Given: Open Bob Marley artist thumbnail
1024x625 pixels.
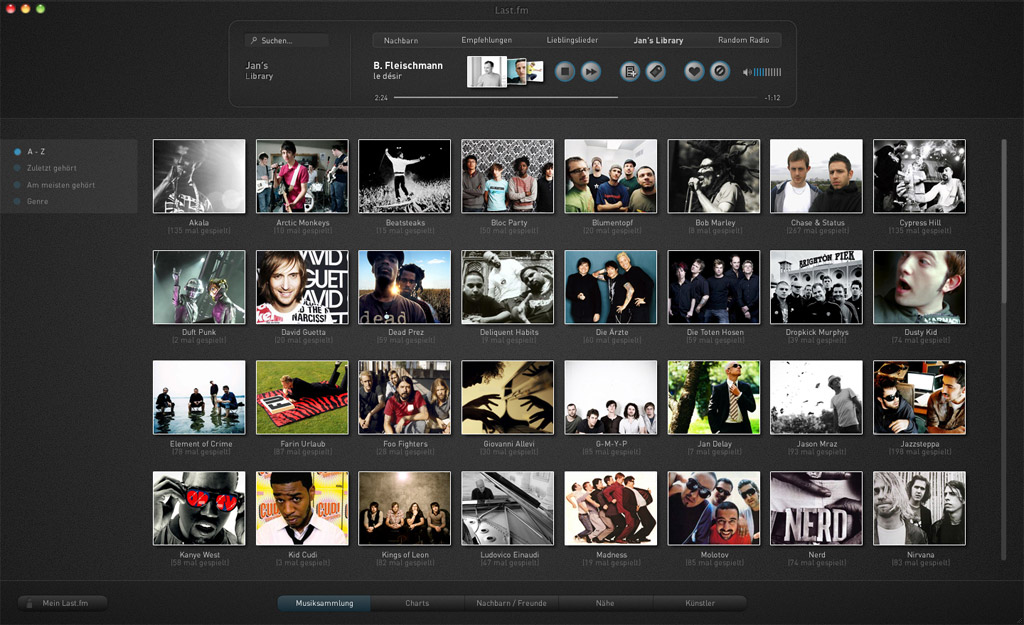Looking at the screenshot, I should [714, 176].
